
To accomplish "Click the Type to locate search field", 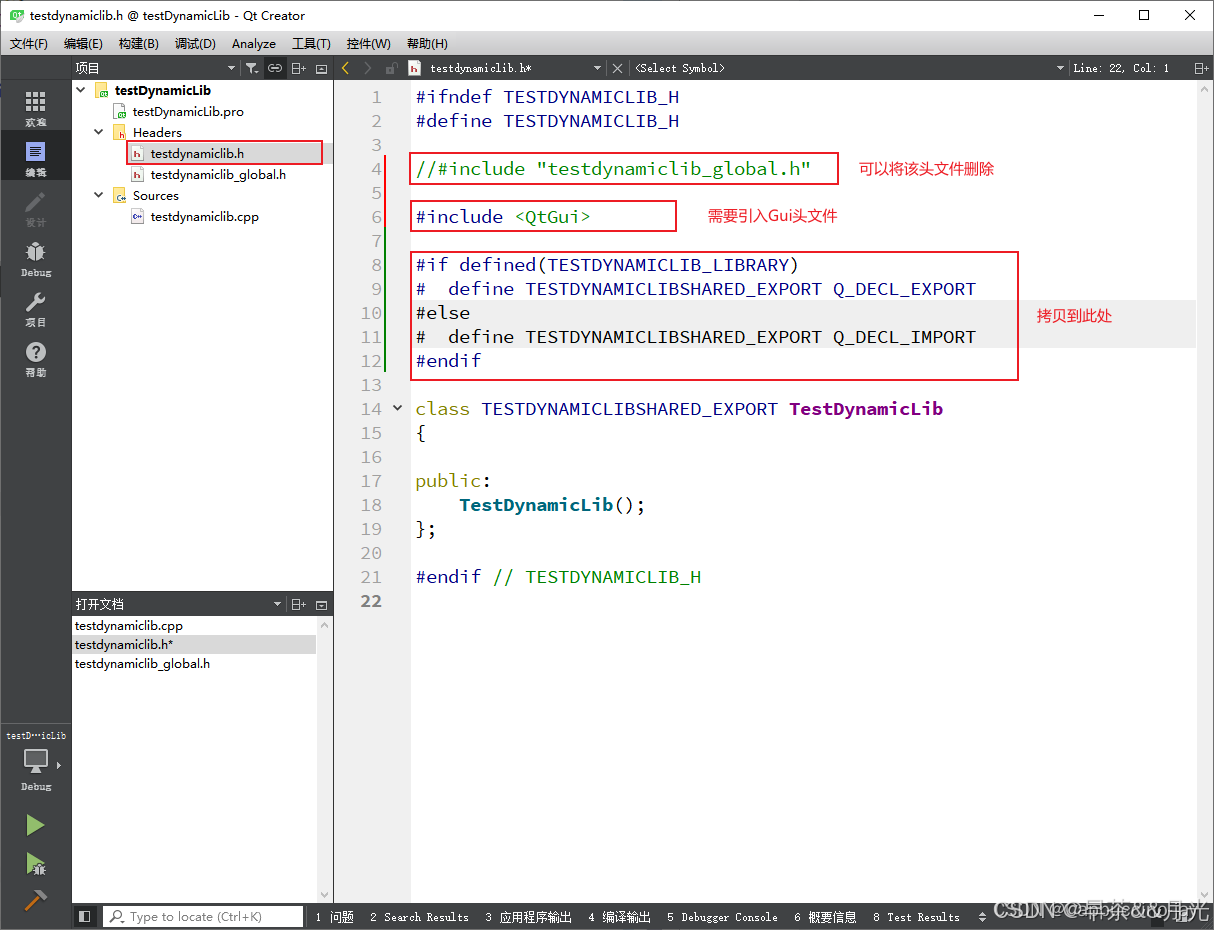I will [204, 916].
